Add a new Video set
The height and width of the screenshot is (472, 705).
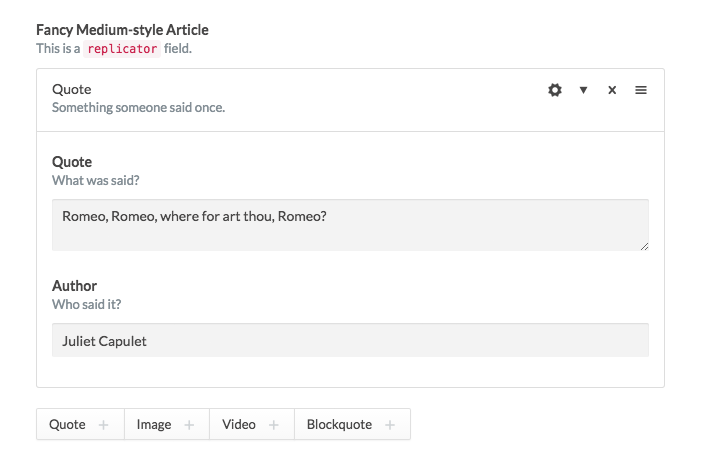tap(239, 425)
